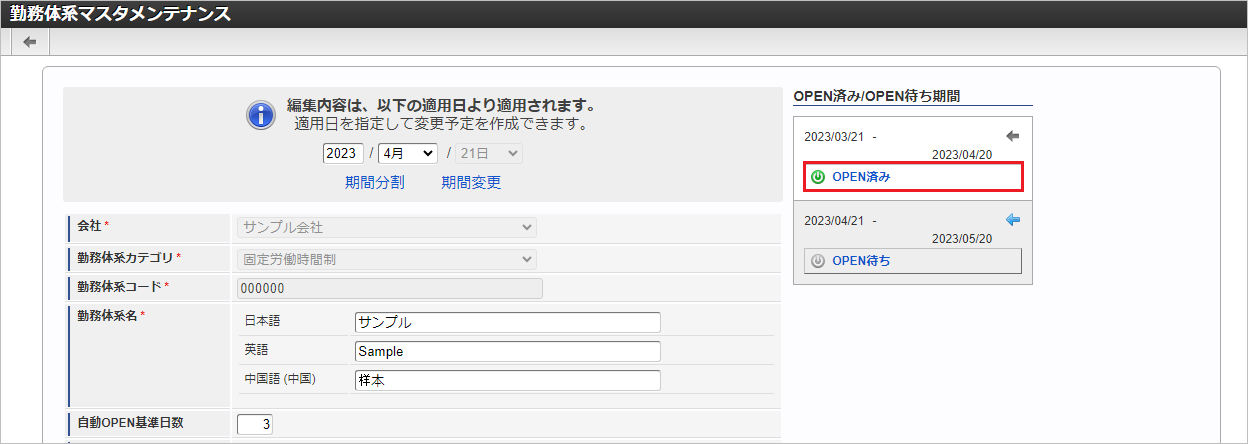Click the gray power icon on OPEN待ち
The width and height of the screenshot is (1248, 444).
pos(818,261)
